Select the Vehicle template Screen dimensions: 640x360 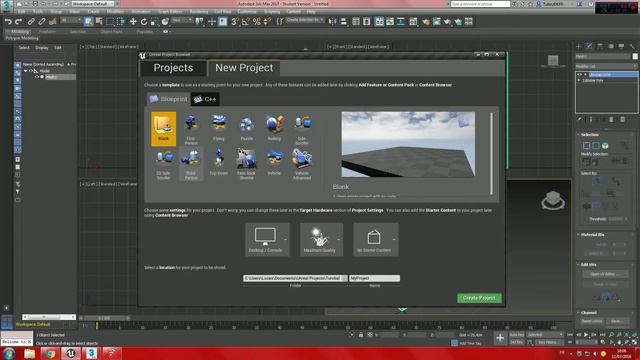(x=274, y=164)
